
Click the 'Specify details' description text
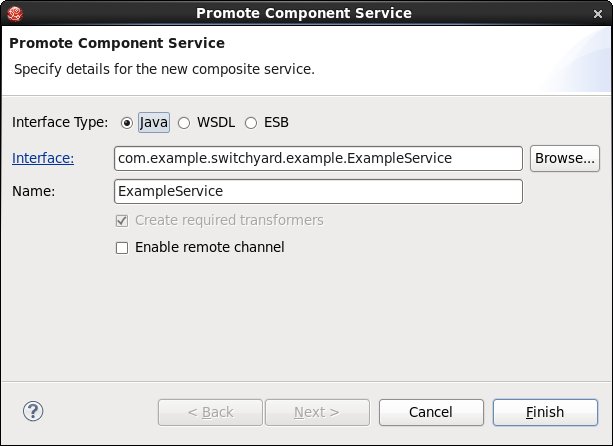pos(164,69)
